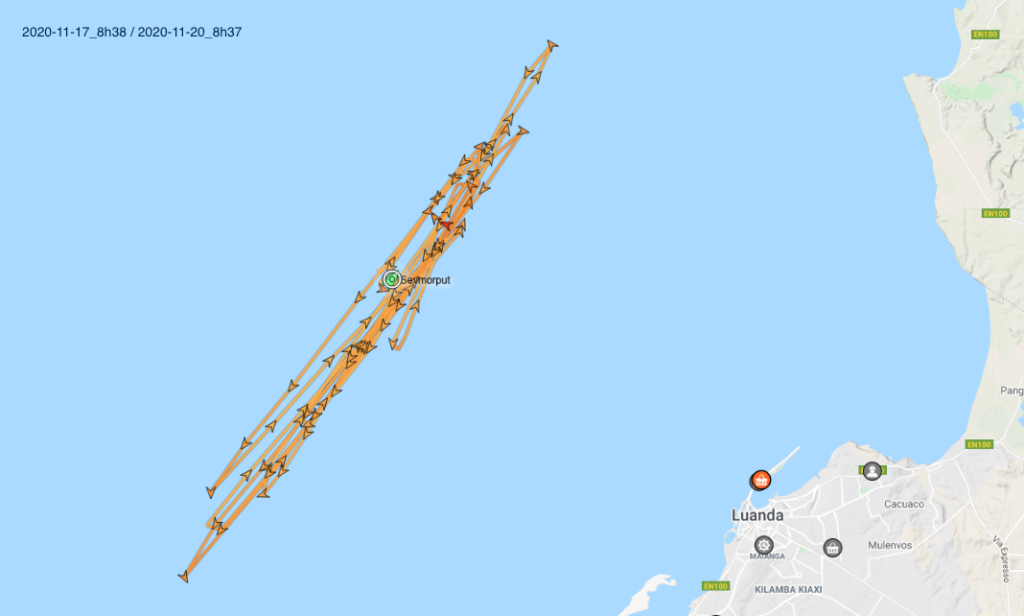1024x616 pixels.
Task: Click the Sevmorput vessel name label
Action: pos(425,280)
